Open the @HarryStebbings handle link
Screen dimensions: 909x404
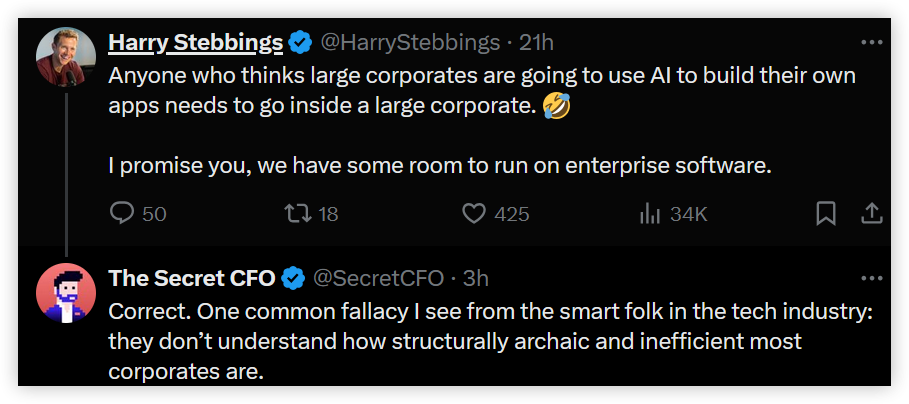click(409, 42)
